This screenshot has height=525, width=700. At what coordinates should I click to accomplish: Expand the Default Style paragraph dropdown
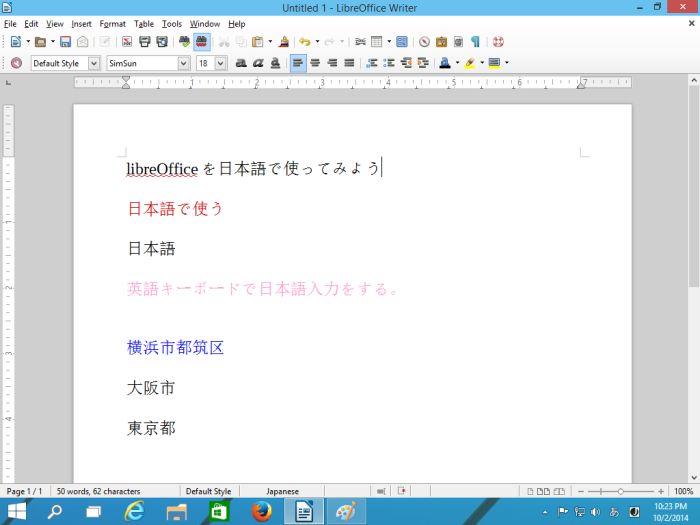(94, 63)
